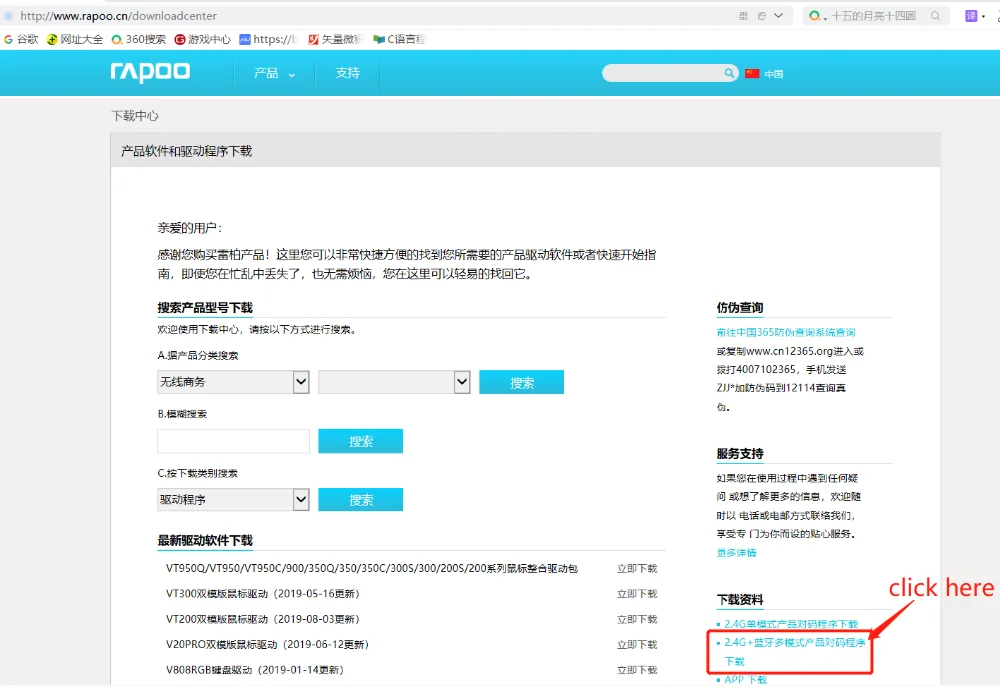Open the 支持 menu in header
This screenshot has height=689, width=1000.
point(348,73)
